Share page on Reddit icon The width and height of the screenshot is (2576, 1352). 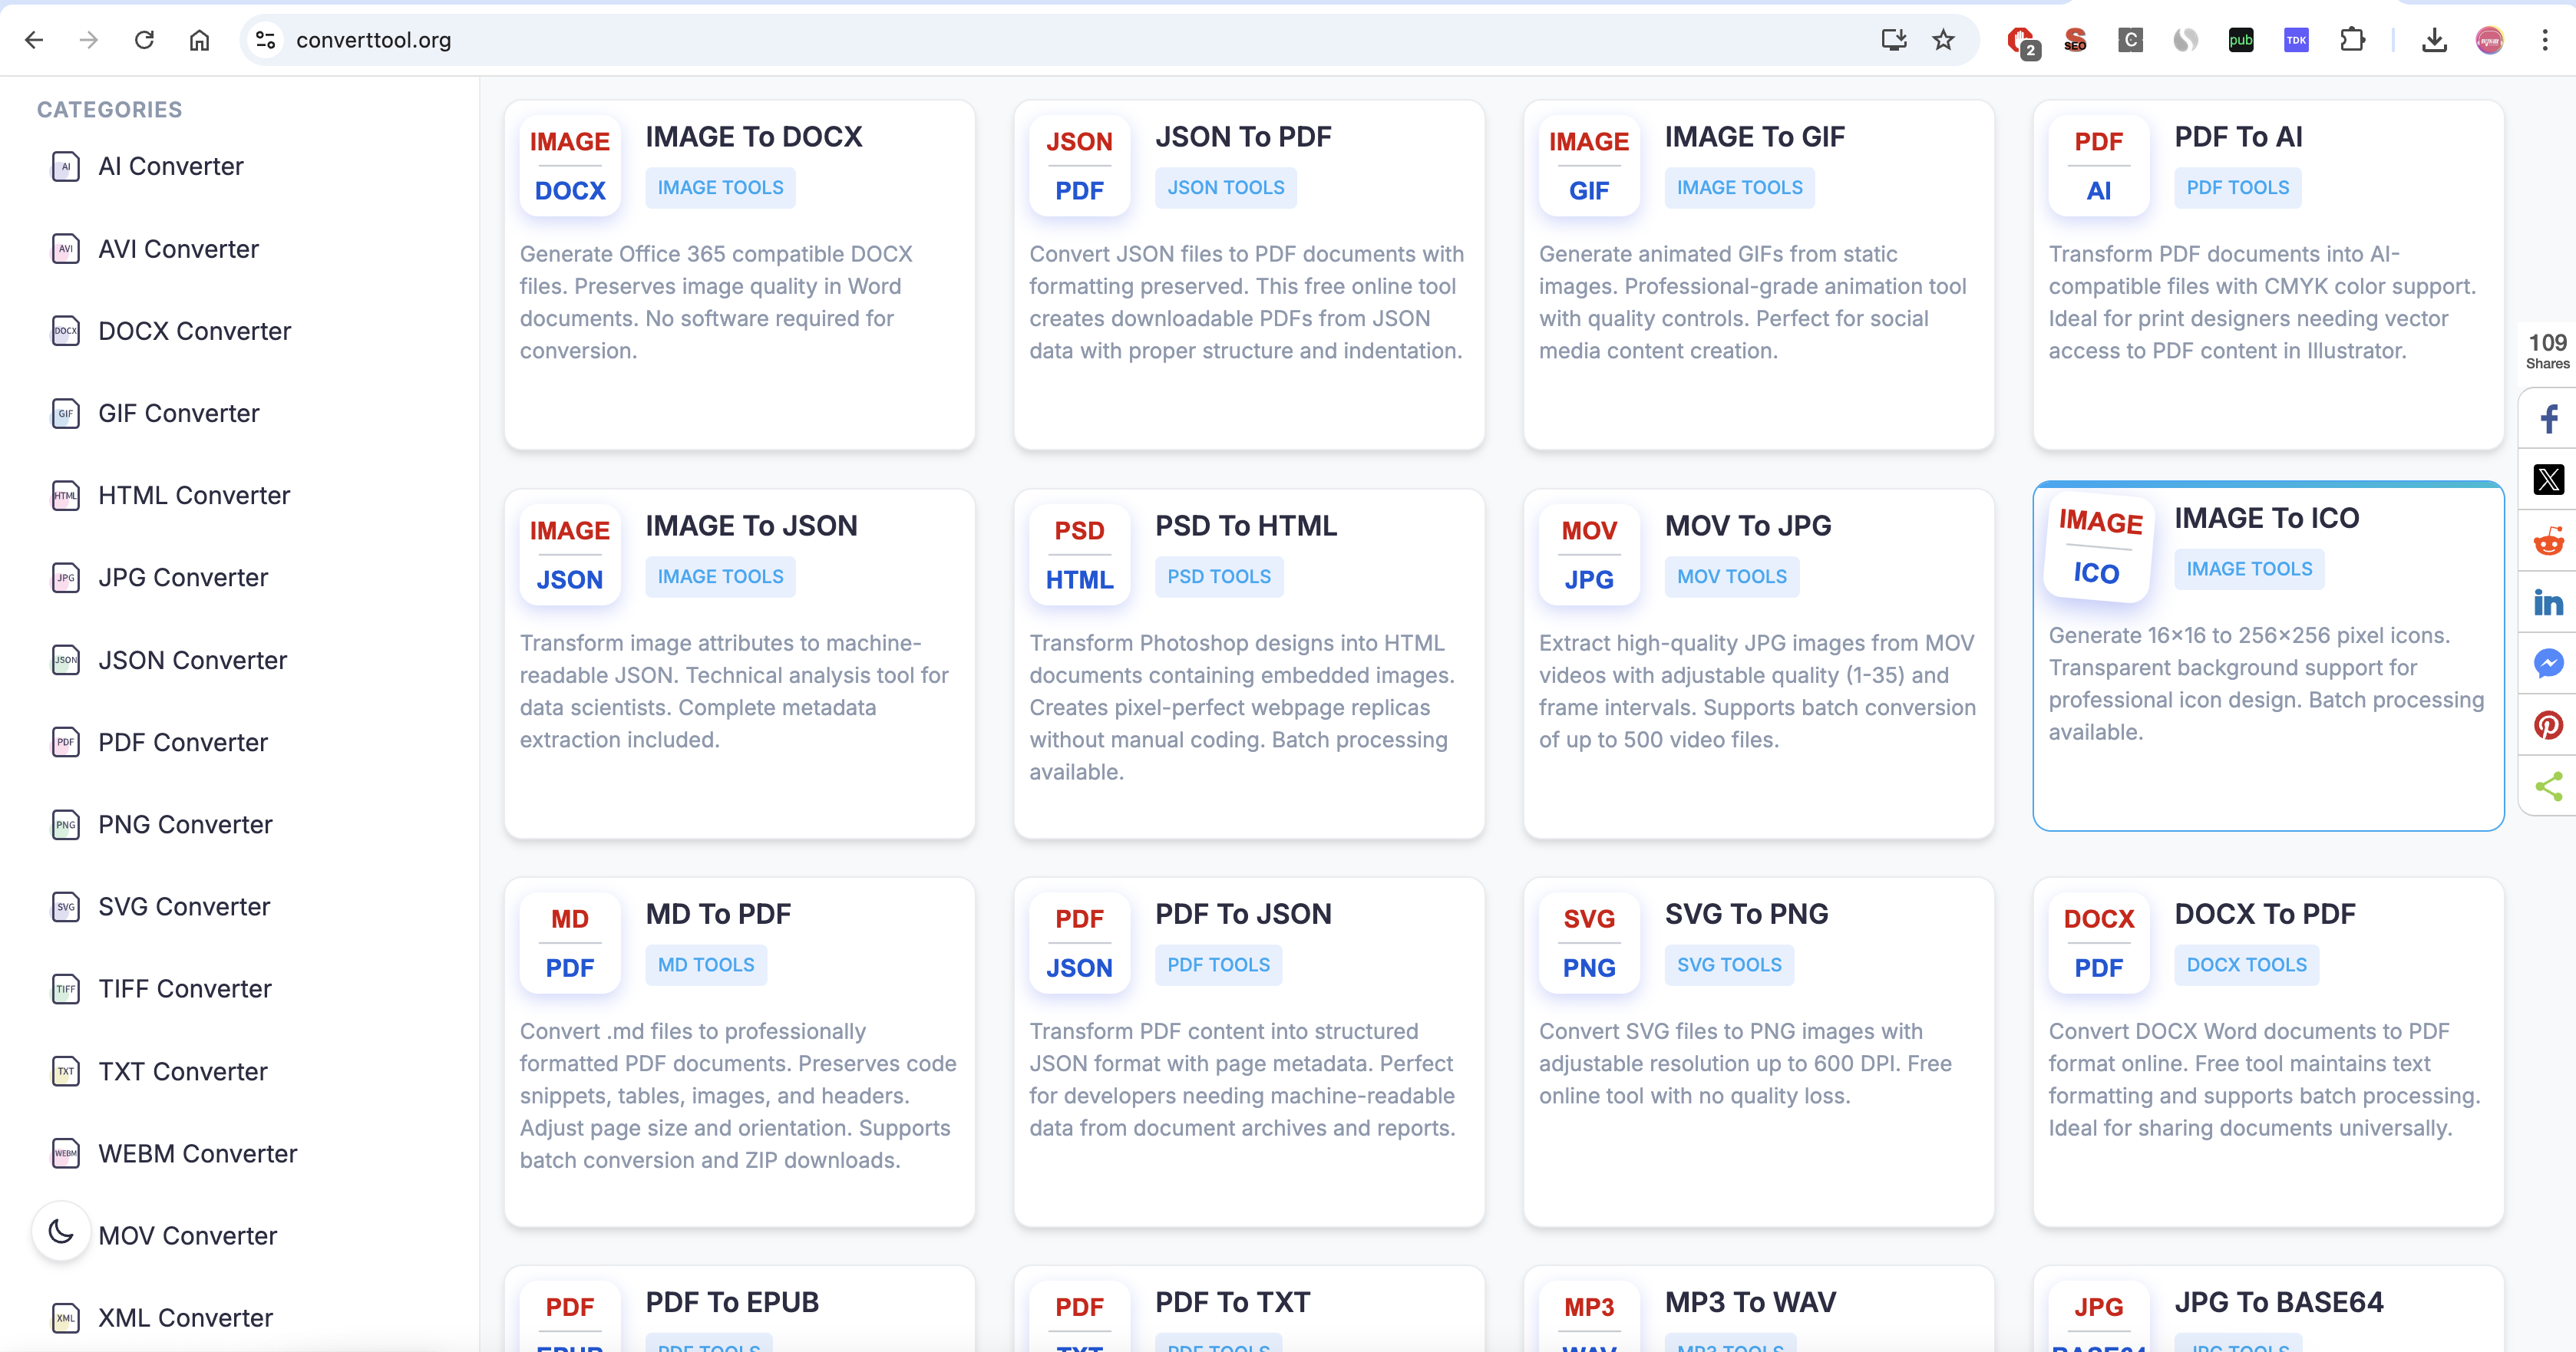[x=2548, y=541]
